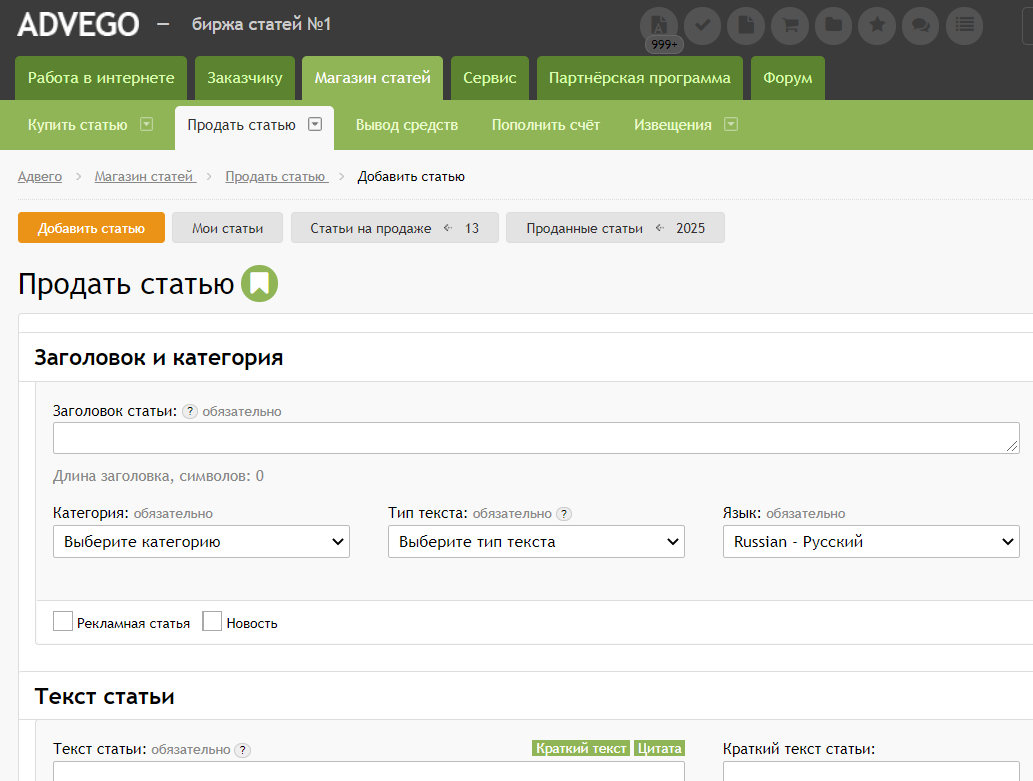Go to Пополнить счёт
This screenshot has height=781, width=1033.
click(545, 125)
